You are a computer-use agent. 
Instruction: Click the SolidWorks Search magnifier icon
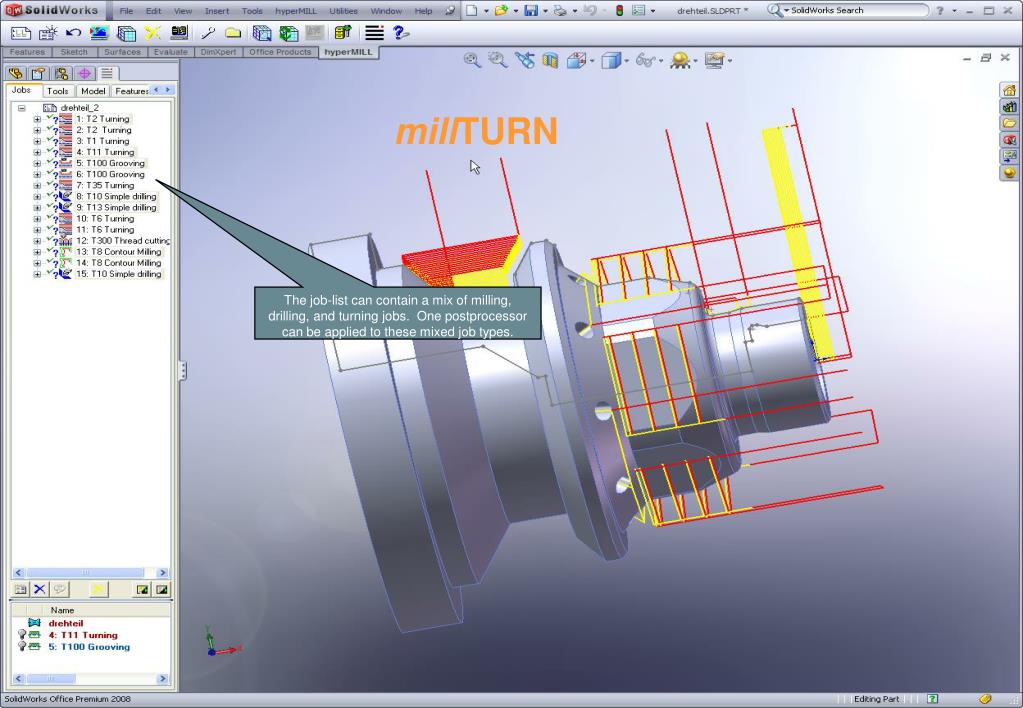[x=774, y=10]
